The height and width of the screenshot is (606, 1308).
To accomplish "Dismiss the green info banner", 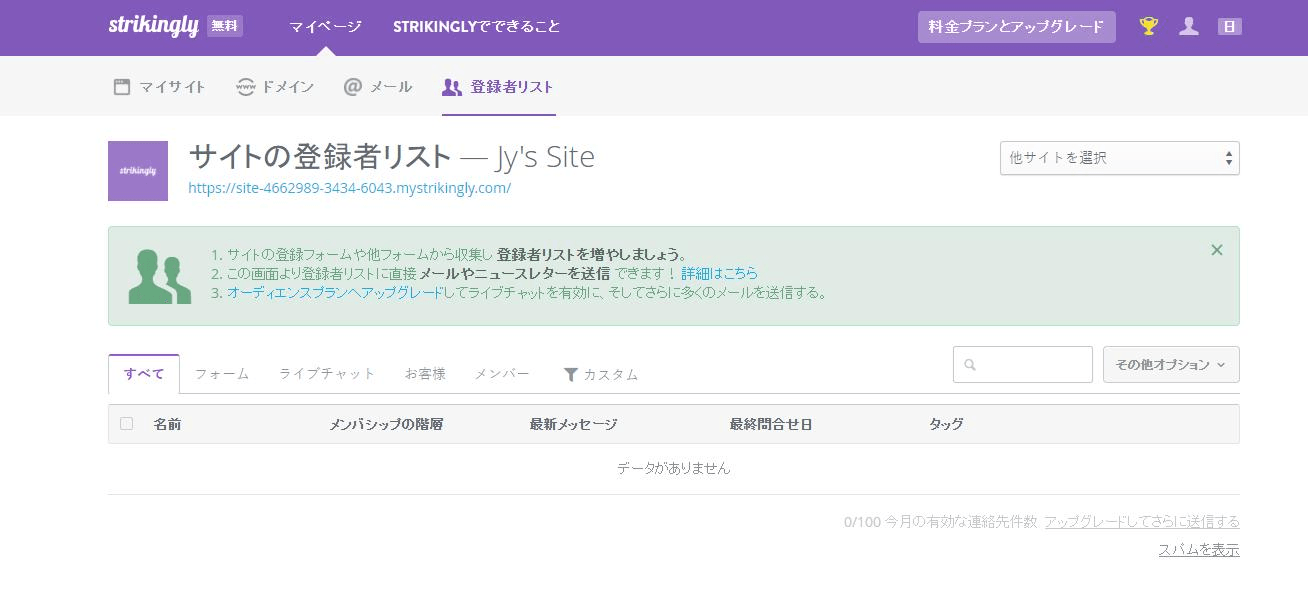I will [x=1217, y=250].
